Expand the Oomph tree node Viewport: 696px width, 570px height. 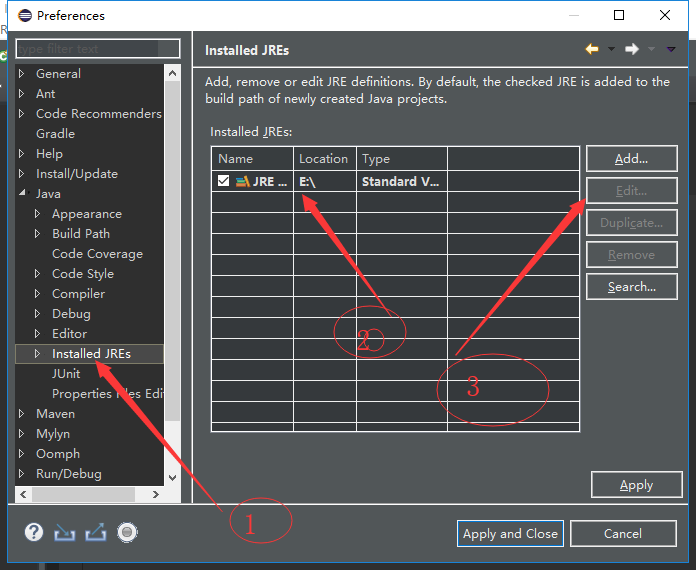(21, 453)
